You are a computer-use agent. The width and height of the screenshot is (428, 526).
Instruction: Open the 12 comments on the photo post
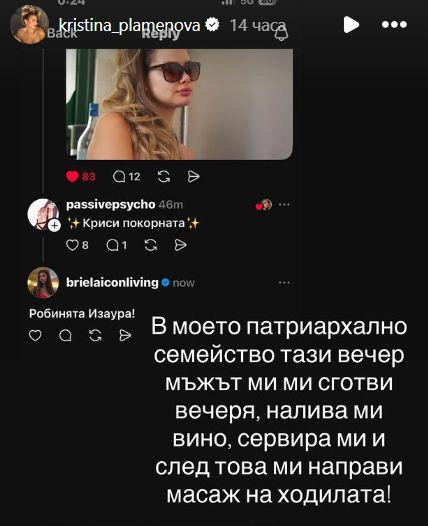126,176
